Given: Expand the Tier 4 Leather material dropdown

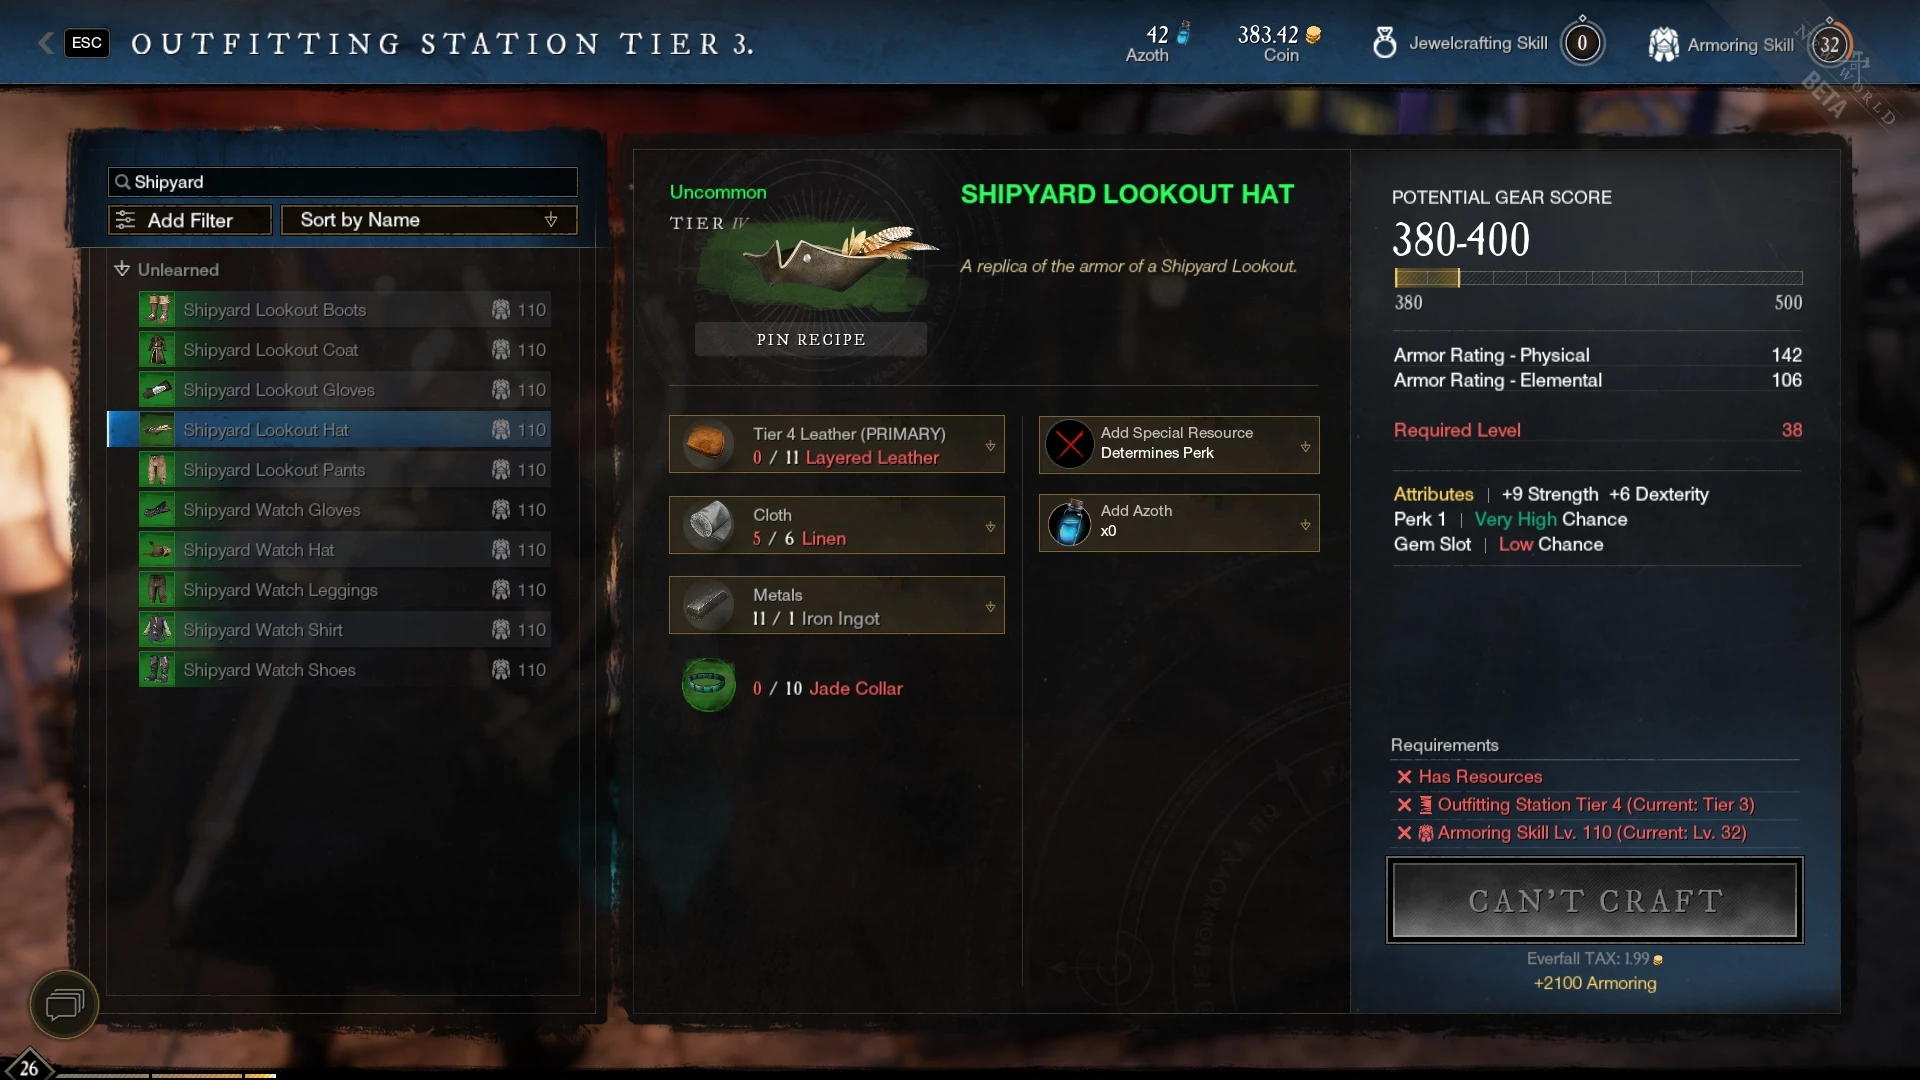Looking at the screenshot, I should point(990,446).
